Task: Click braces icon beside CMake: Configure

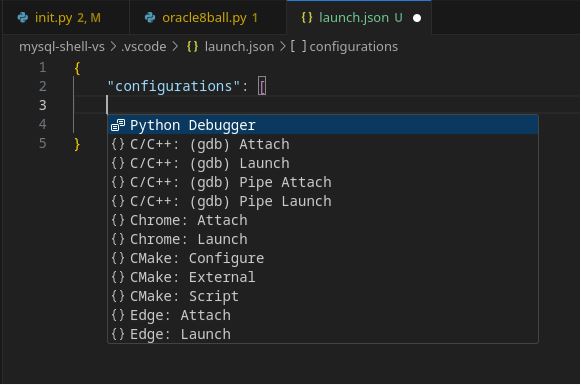Action: [x=118, y=258]
